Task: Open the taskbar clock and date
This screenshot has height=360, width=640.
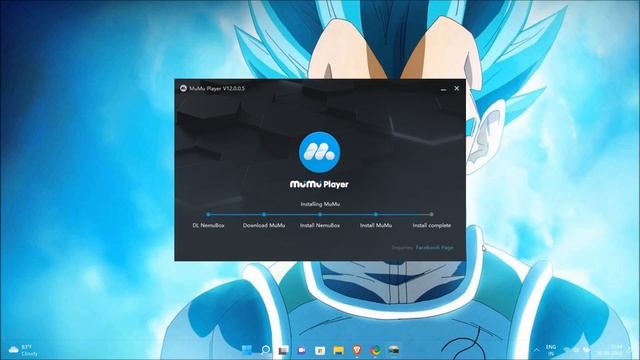Action: [610, 350]
